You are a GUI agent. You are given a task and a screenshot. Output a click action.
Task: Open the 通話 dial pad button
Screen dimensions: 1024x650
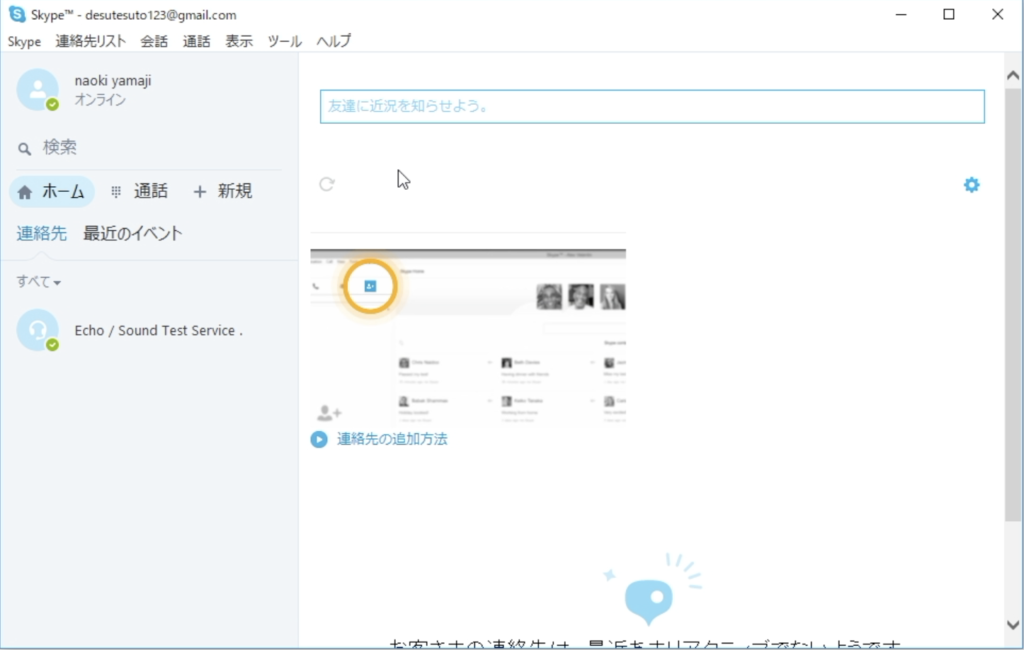click(x=139, y=191)
